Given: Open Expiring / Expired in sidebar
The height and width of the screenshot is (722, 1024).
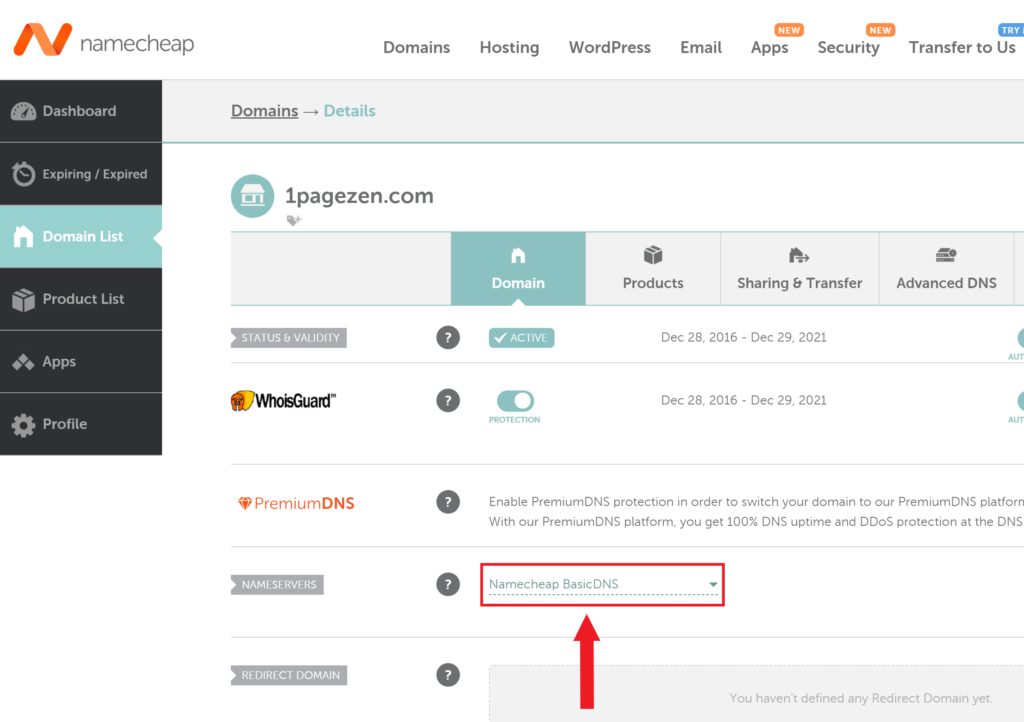Looking at the screenshot, I should point(81,174).
